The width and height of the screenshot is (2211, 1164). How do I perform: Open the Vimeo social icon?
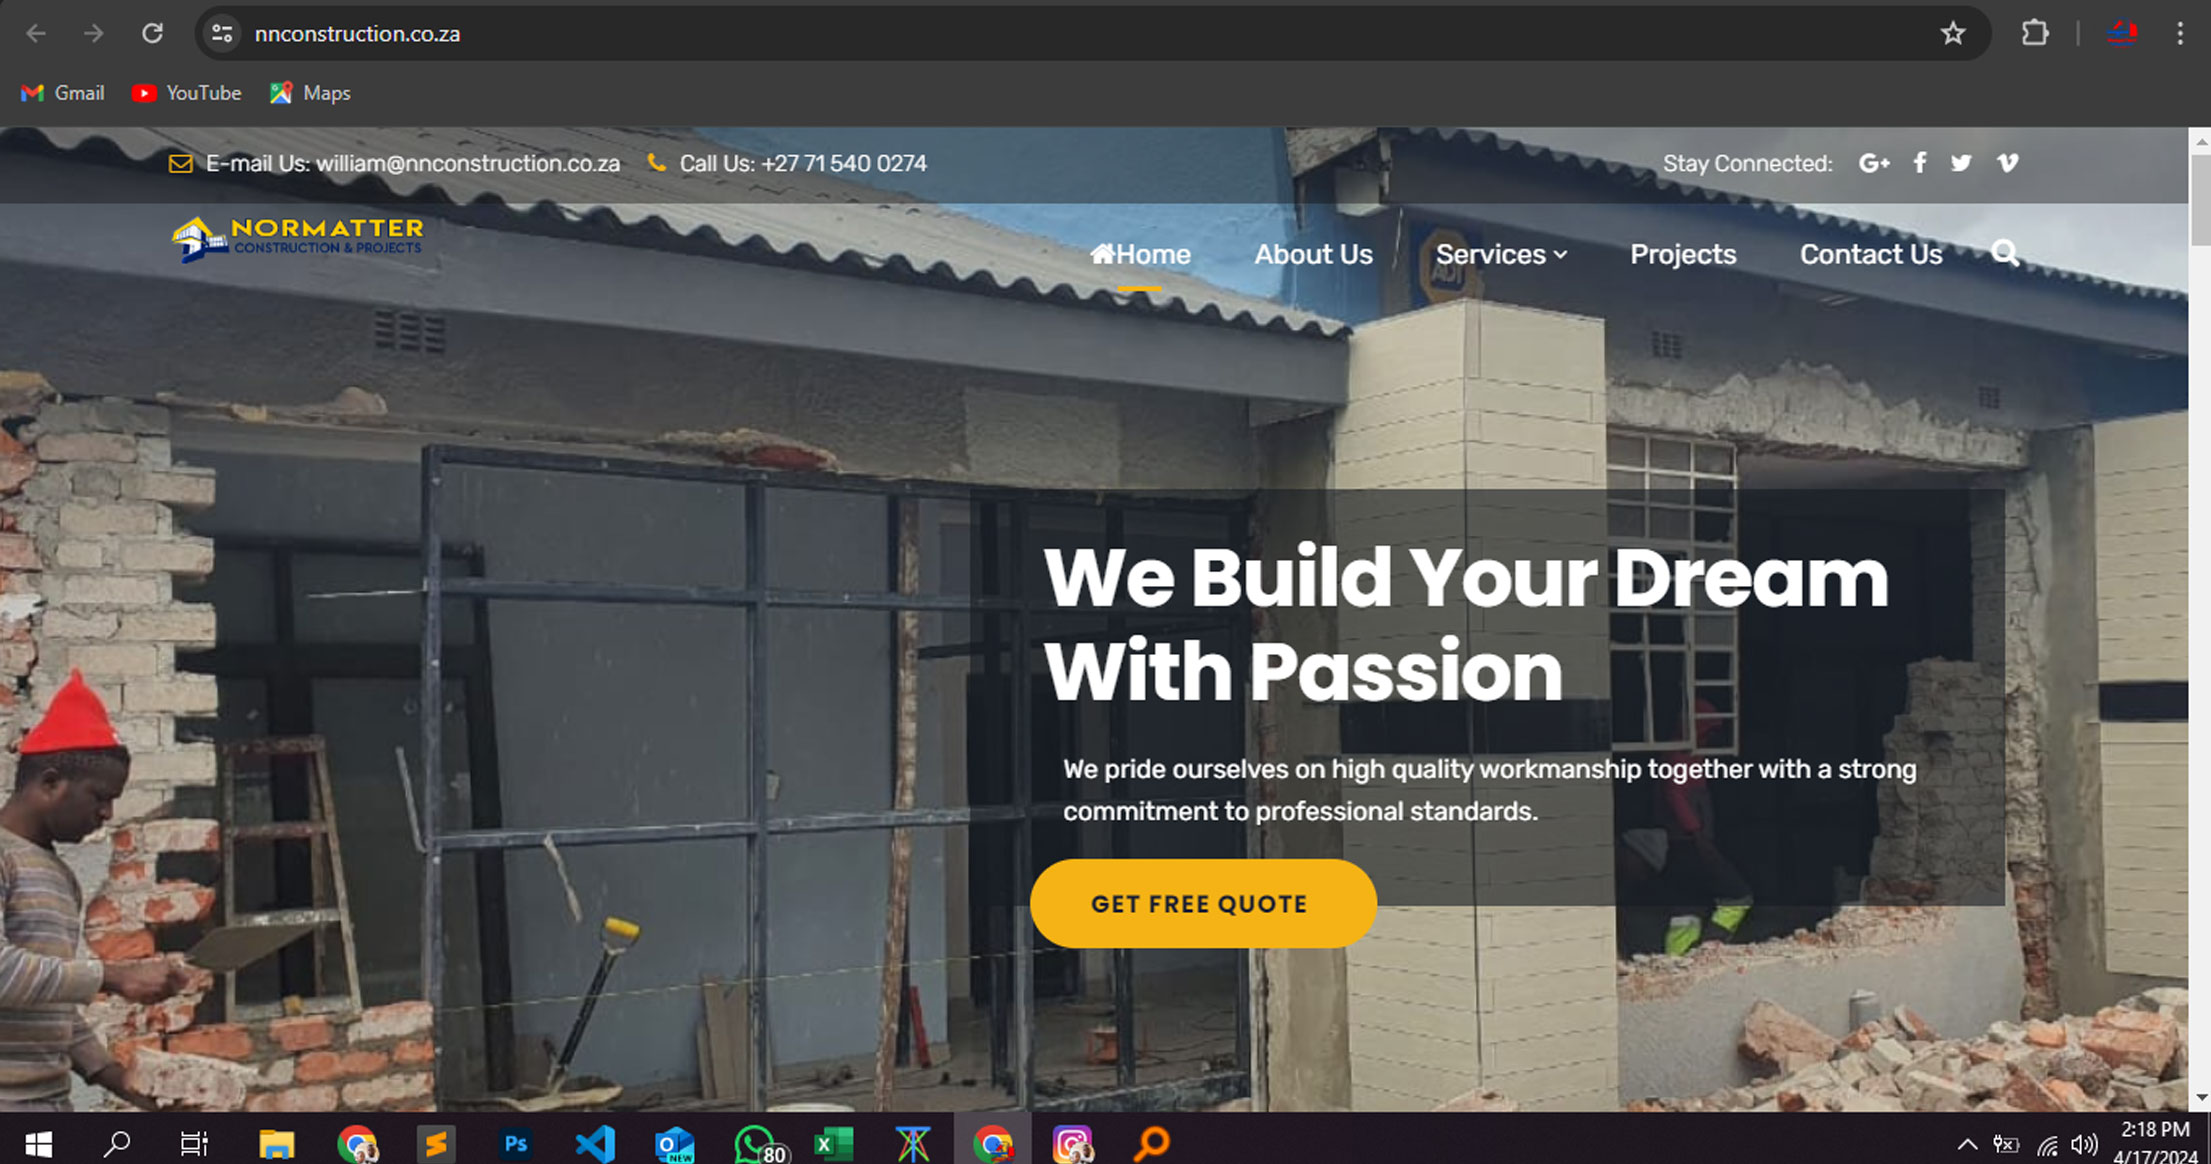[x=2007, y=163]
